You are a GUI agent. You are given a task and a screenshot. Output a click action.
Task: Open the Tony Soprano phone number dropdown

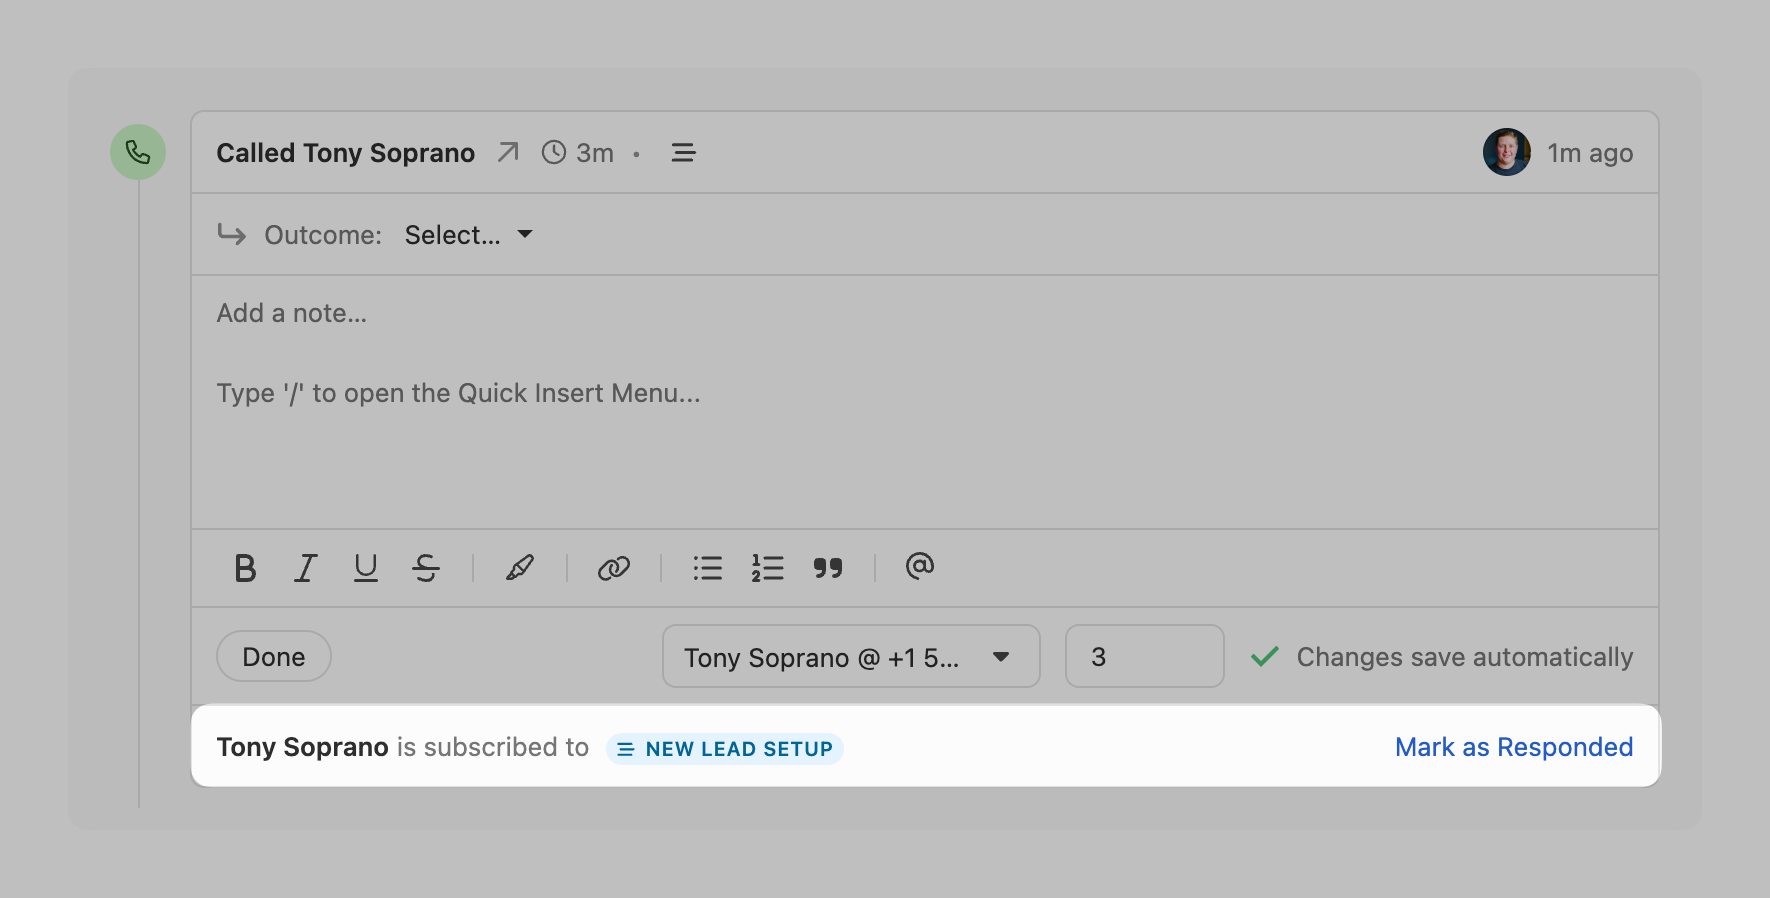pyautogui.click(x=851, y=656)
